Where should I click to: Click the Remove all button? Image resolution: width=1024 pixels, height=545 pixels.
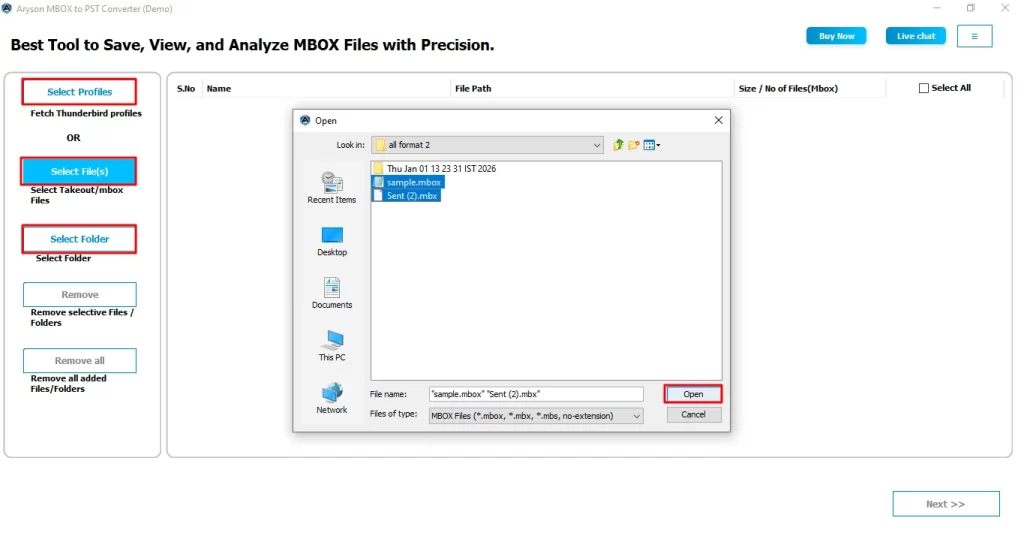point(80,360)
